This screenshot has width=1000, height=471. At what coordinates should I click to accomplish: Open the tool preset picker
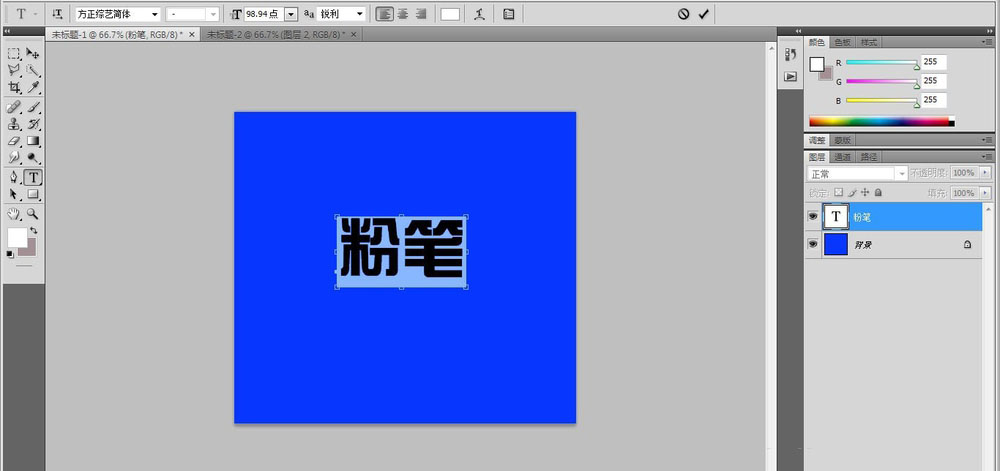pyautogui.click(x=25, y=14)
